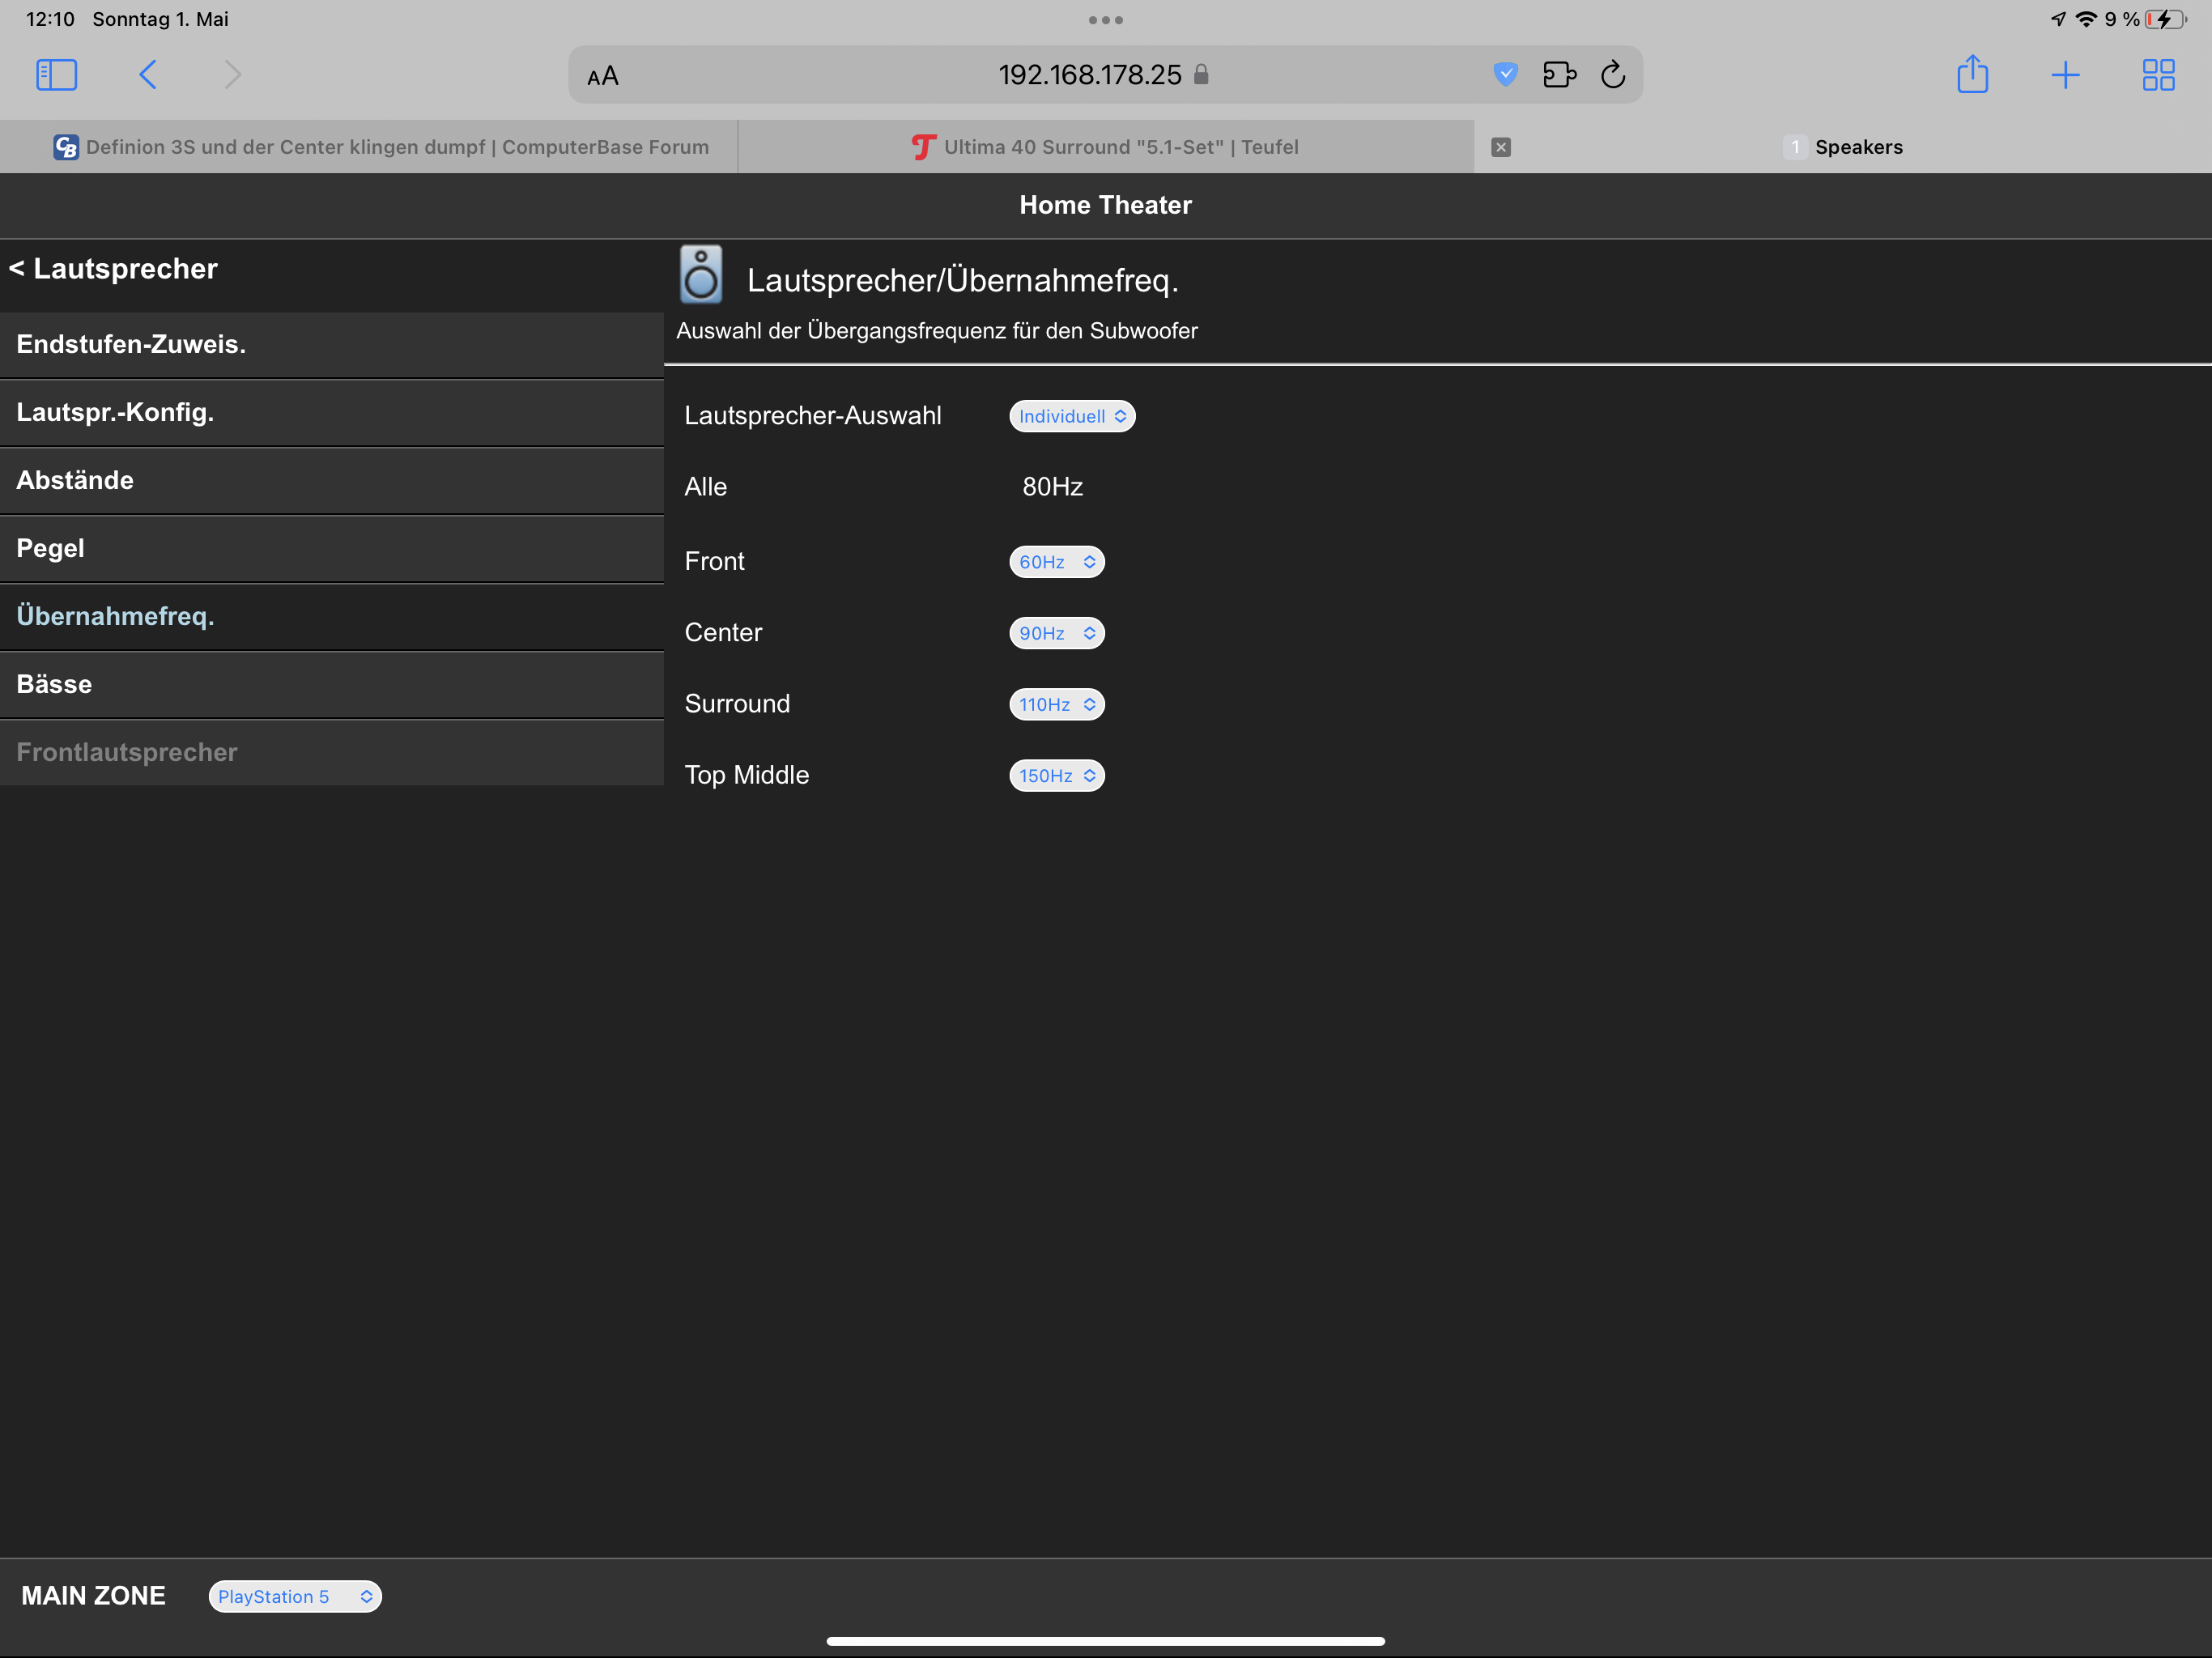Close the Speakers tab
This screenshot has width=2212, height=1658.
1500,147
